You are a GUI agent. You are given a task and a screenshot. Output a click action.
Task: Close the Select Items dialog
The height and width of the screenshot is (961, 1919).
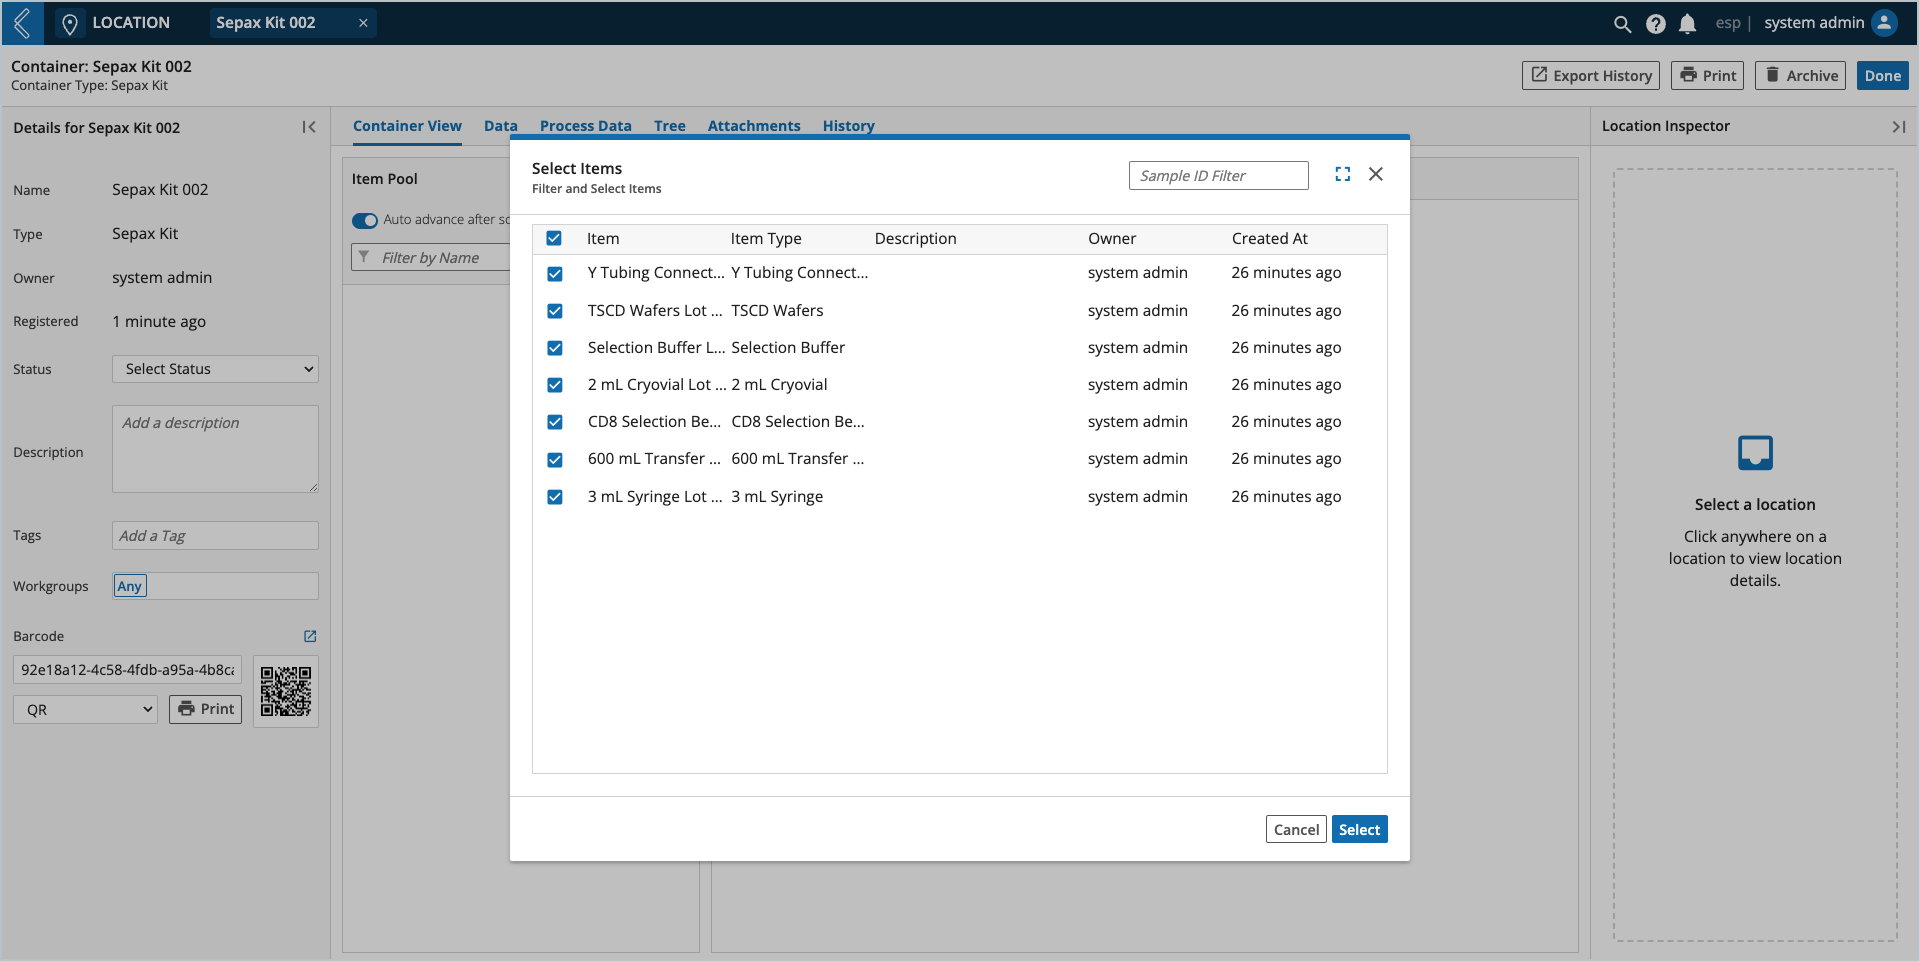click(1376, 174)
